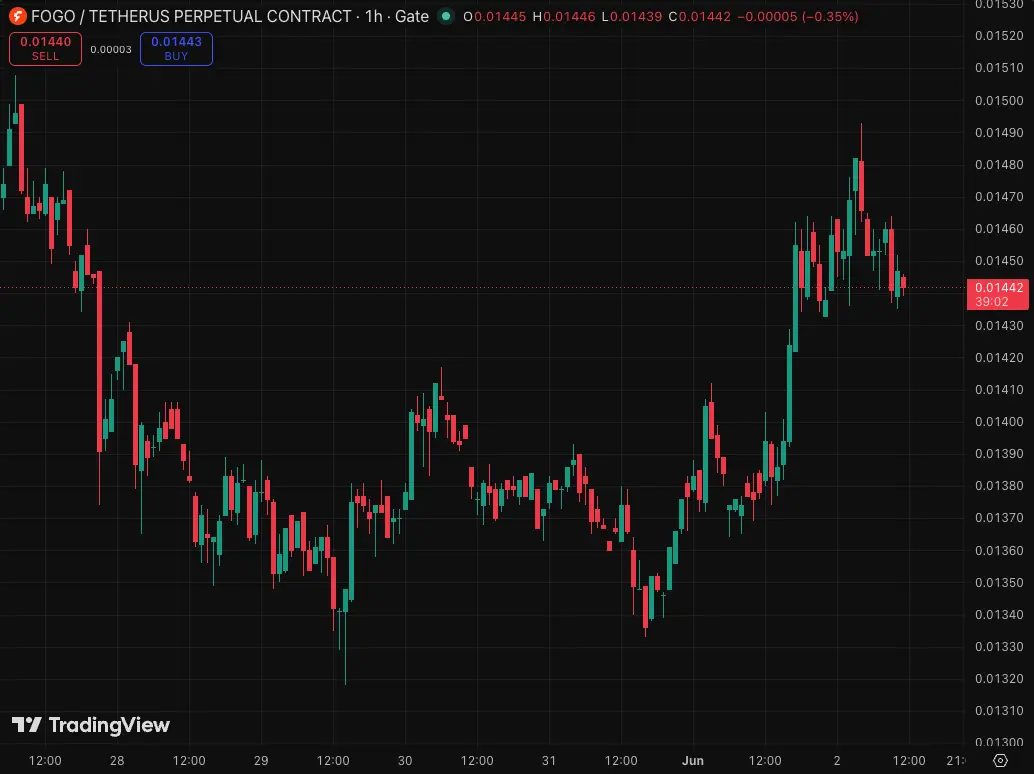1034x774 pixels.
Task: Click the 0.00003 spread value
Action: [x=111, y=49]
